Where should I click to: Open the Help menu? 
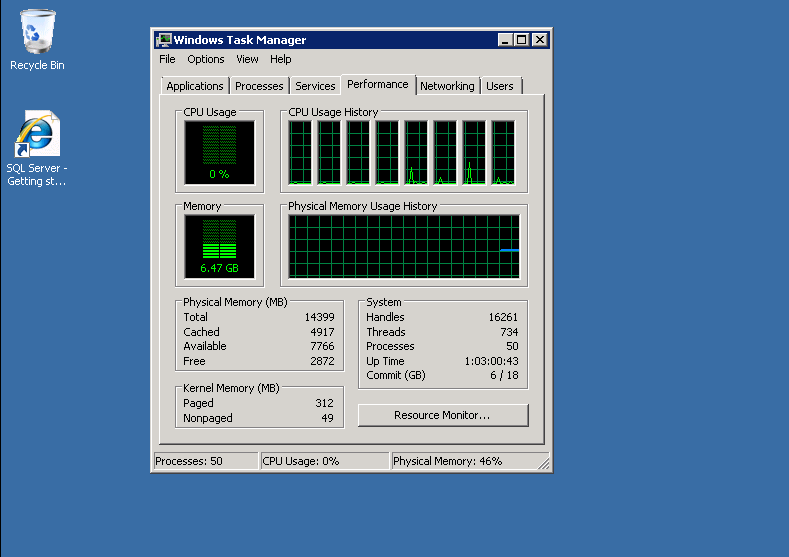280,59
